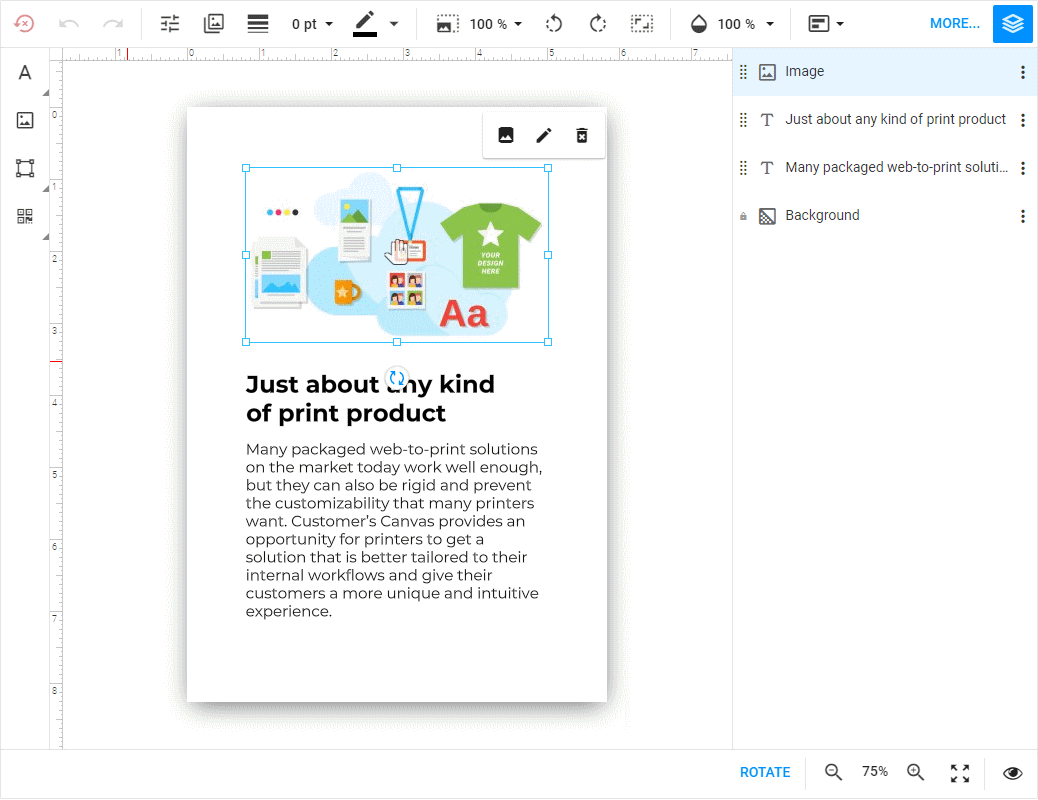Screen dimensions: 1038x800
Task: Click the MORE... button
Action: pyautogui.click(x=955, y=24)
